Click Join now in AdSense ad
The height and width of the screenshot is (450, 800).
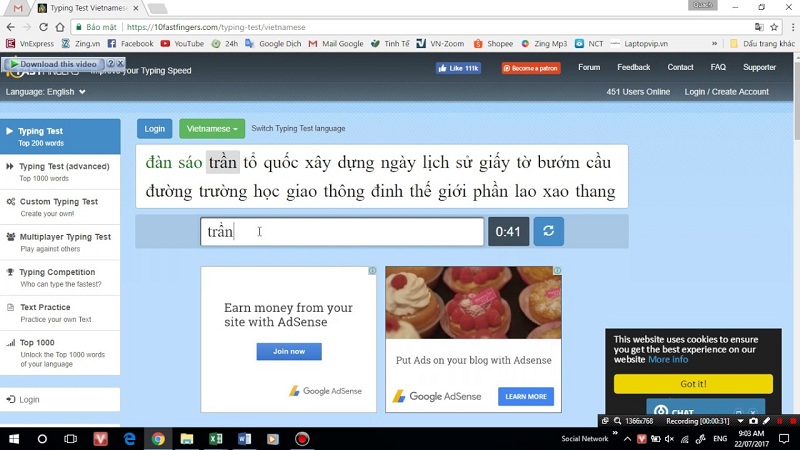pyautogui.click(x=289, y=352)
